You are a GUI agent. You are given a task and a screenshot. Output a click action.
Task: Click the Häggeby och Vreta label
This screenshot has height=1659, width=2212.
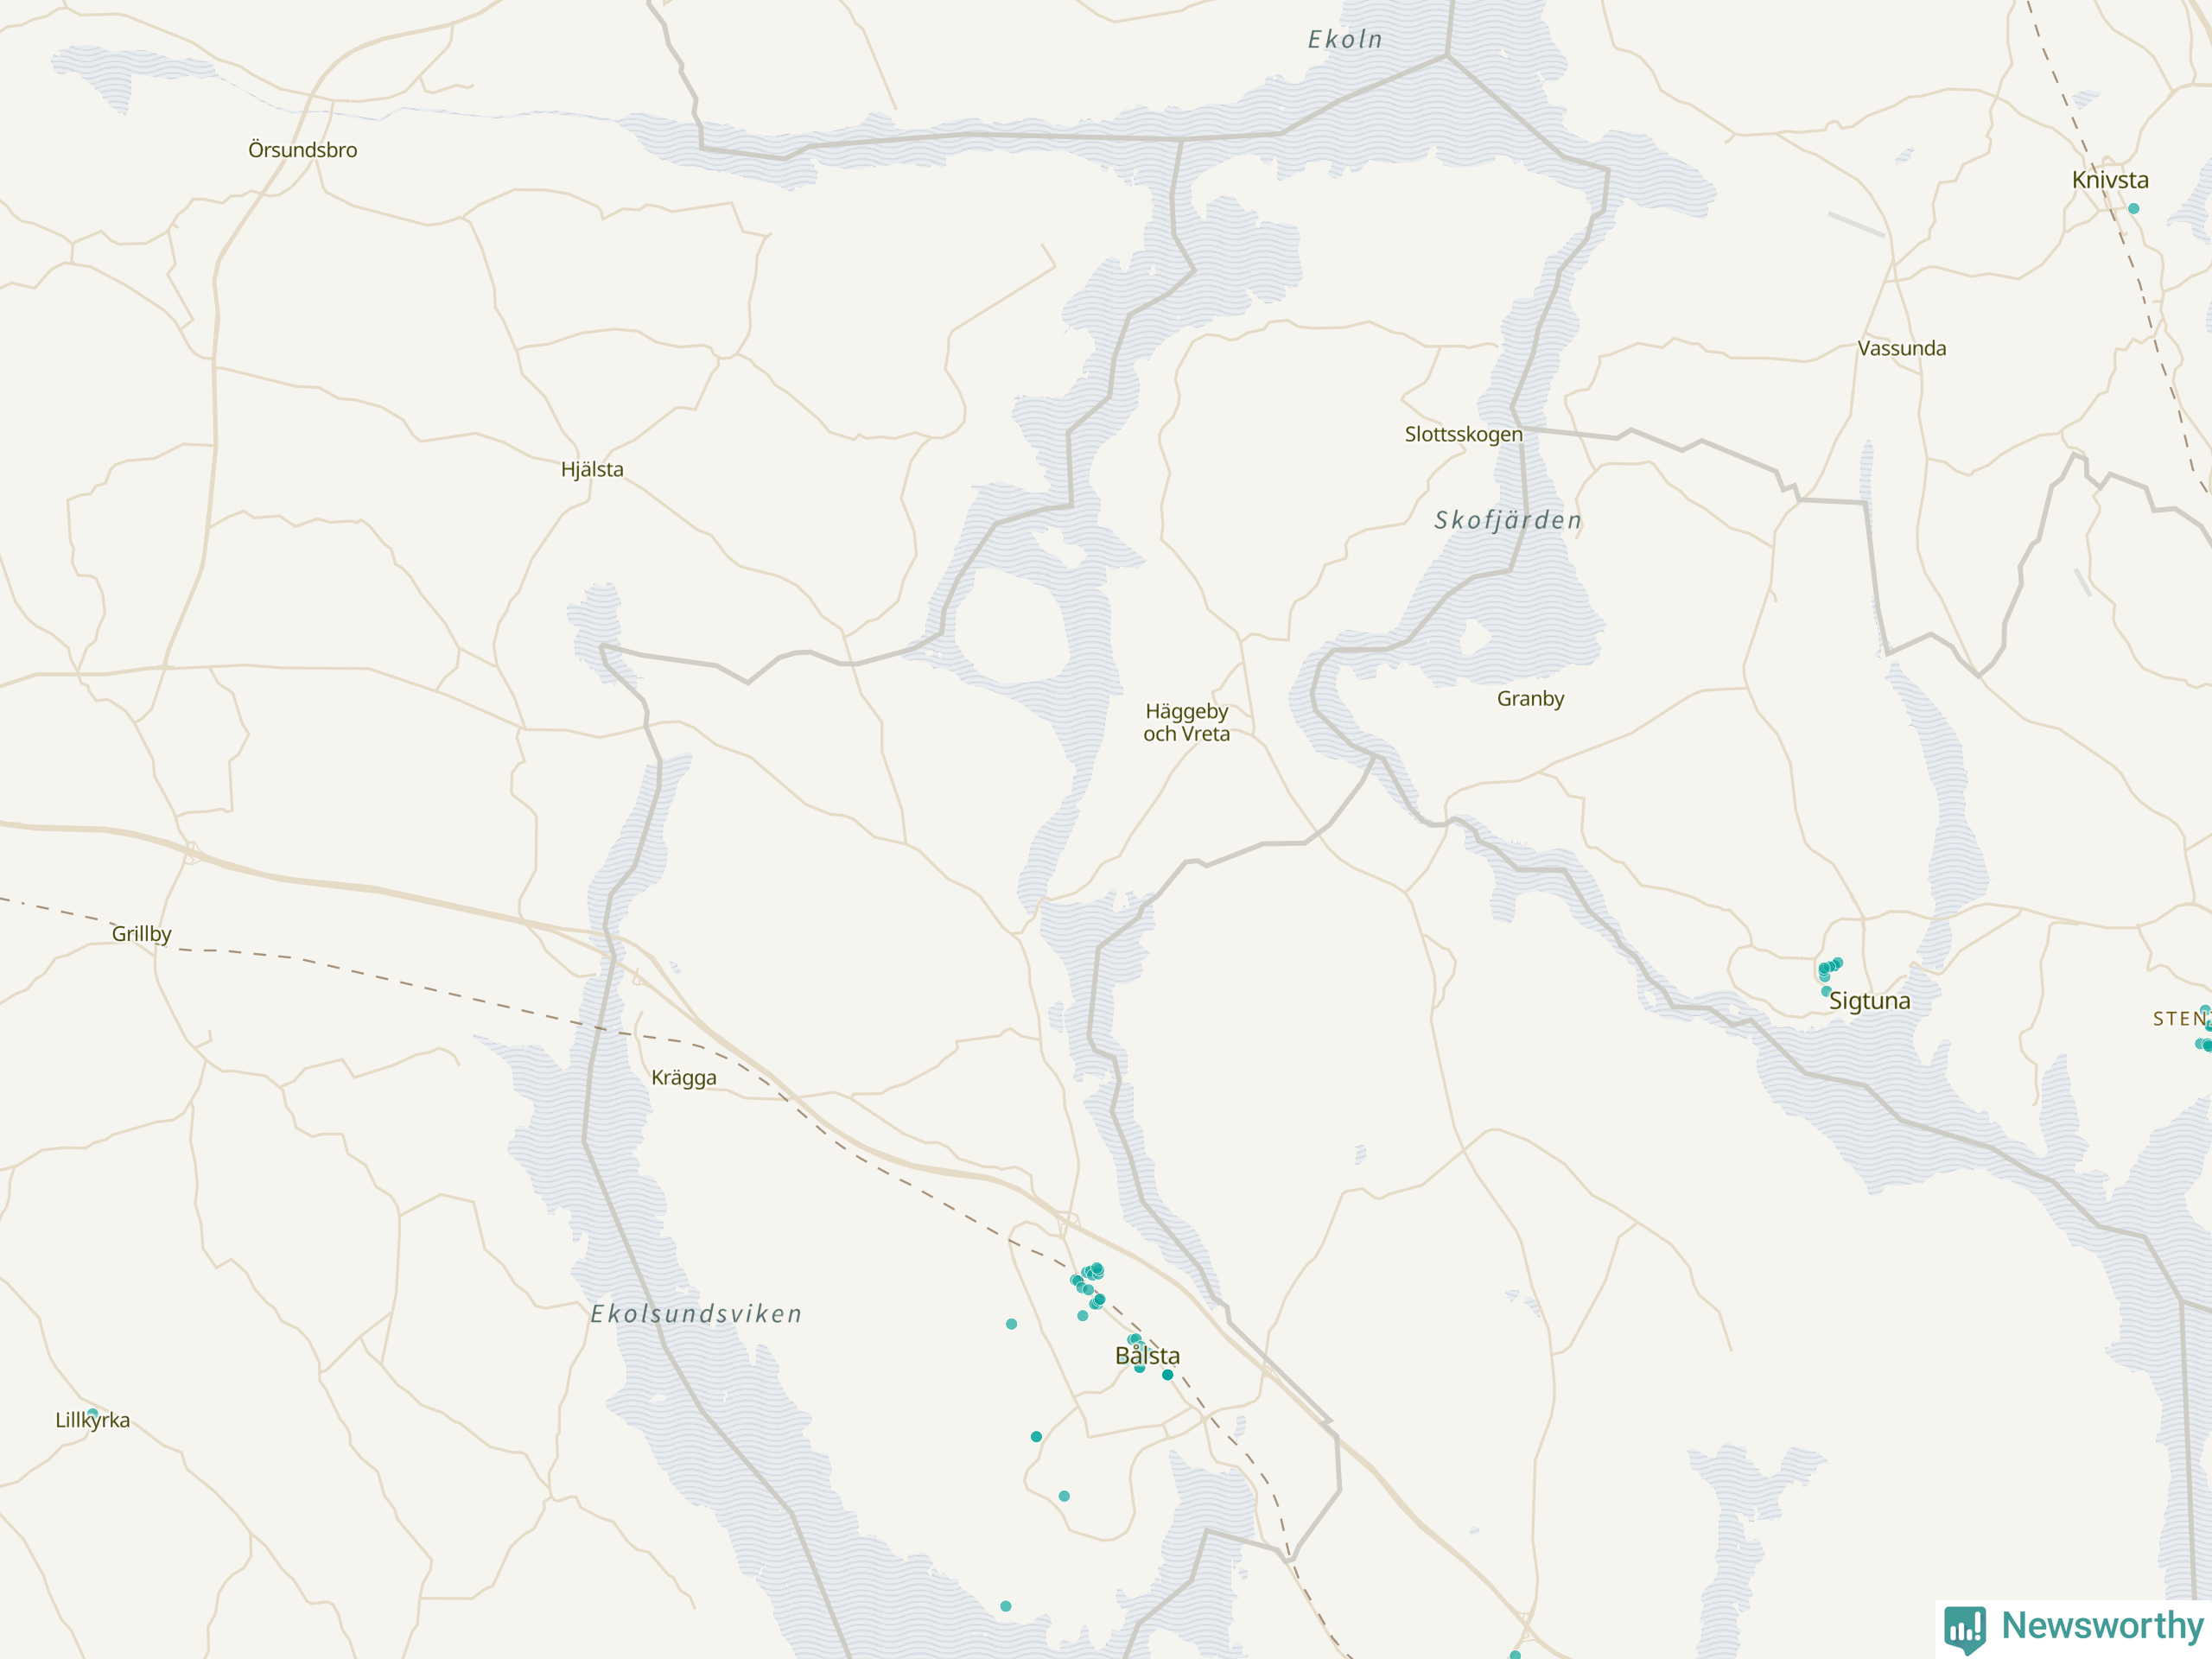tap(1187, 722)
